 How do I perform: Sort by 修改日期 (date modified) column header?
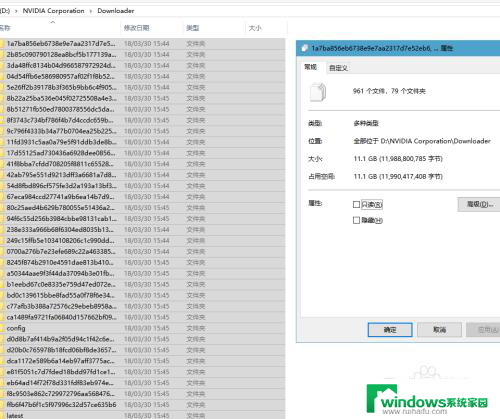coord(136,28)
